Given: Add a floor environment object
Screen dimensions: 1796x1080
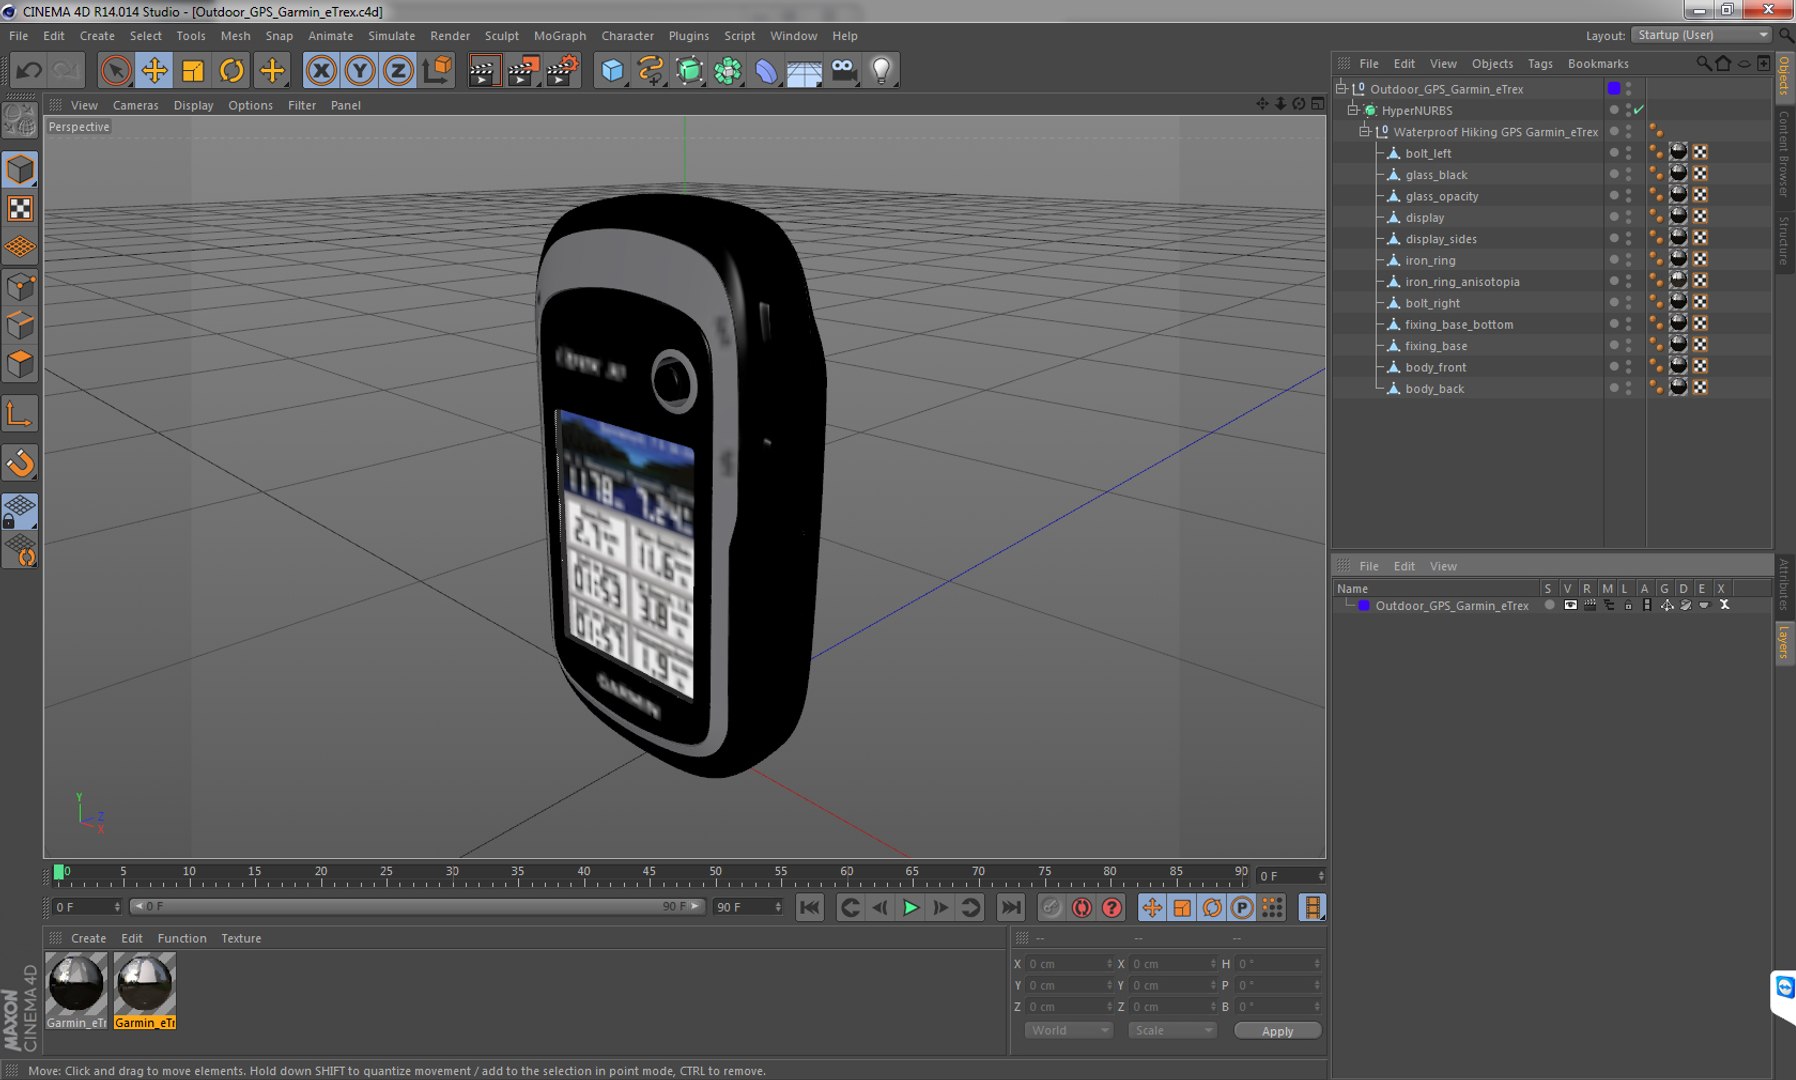Looking at the screenshot, I should point(804,70).
